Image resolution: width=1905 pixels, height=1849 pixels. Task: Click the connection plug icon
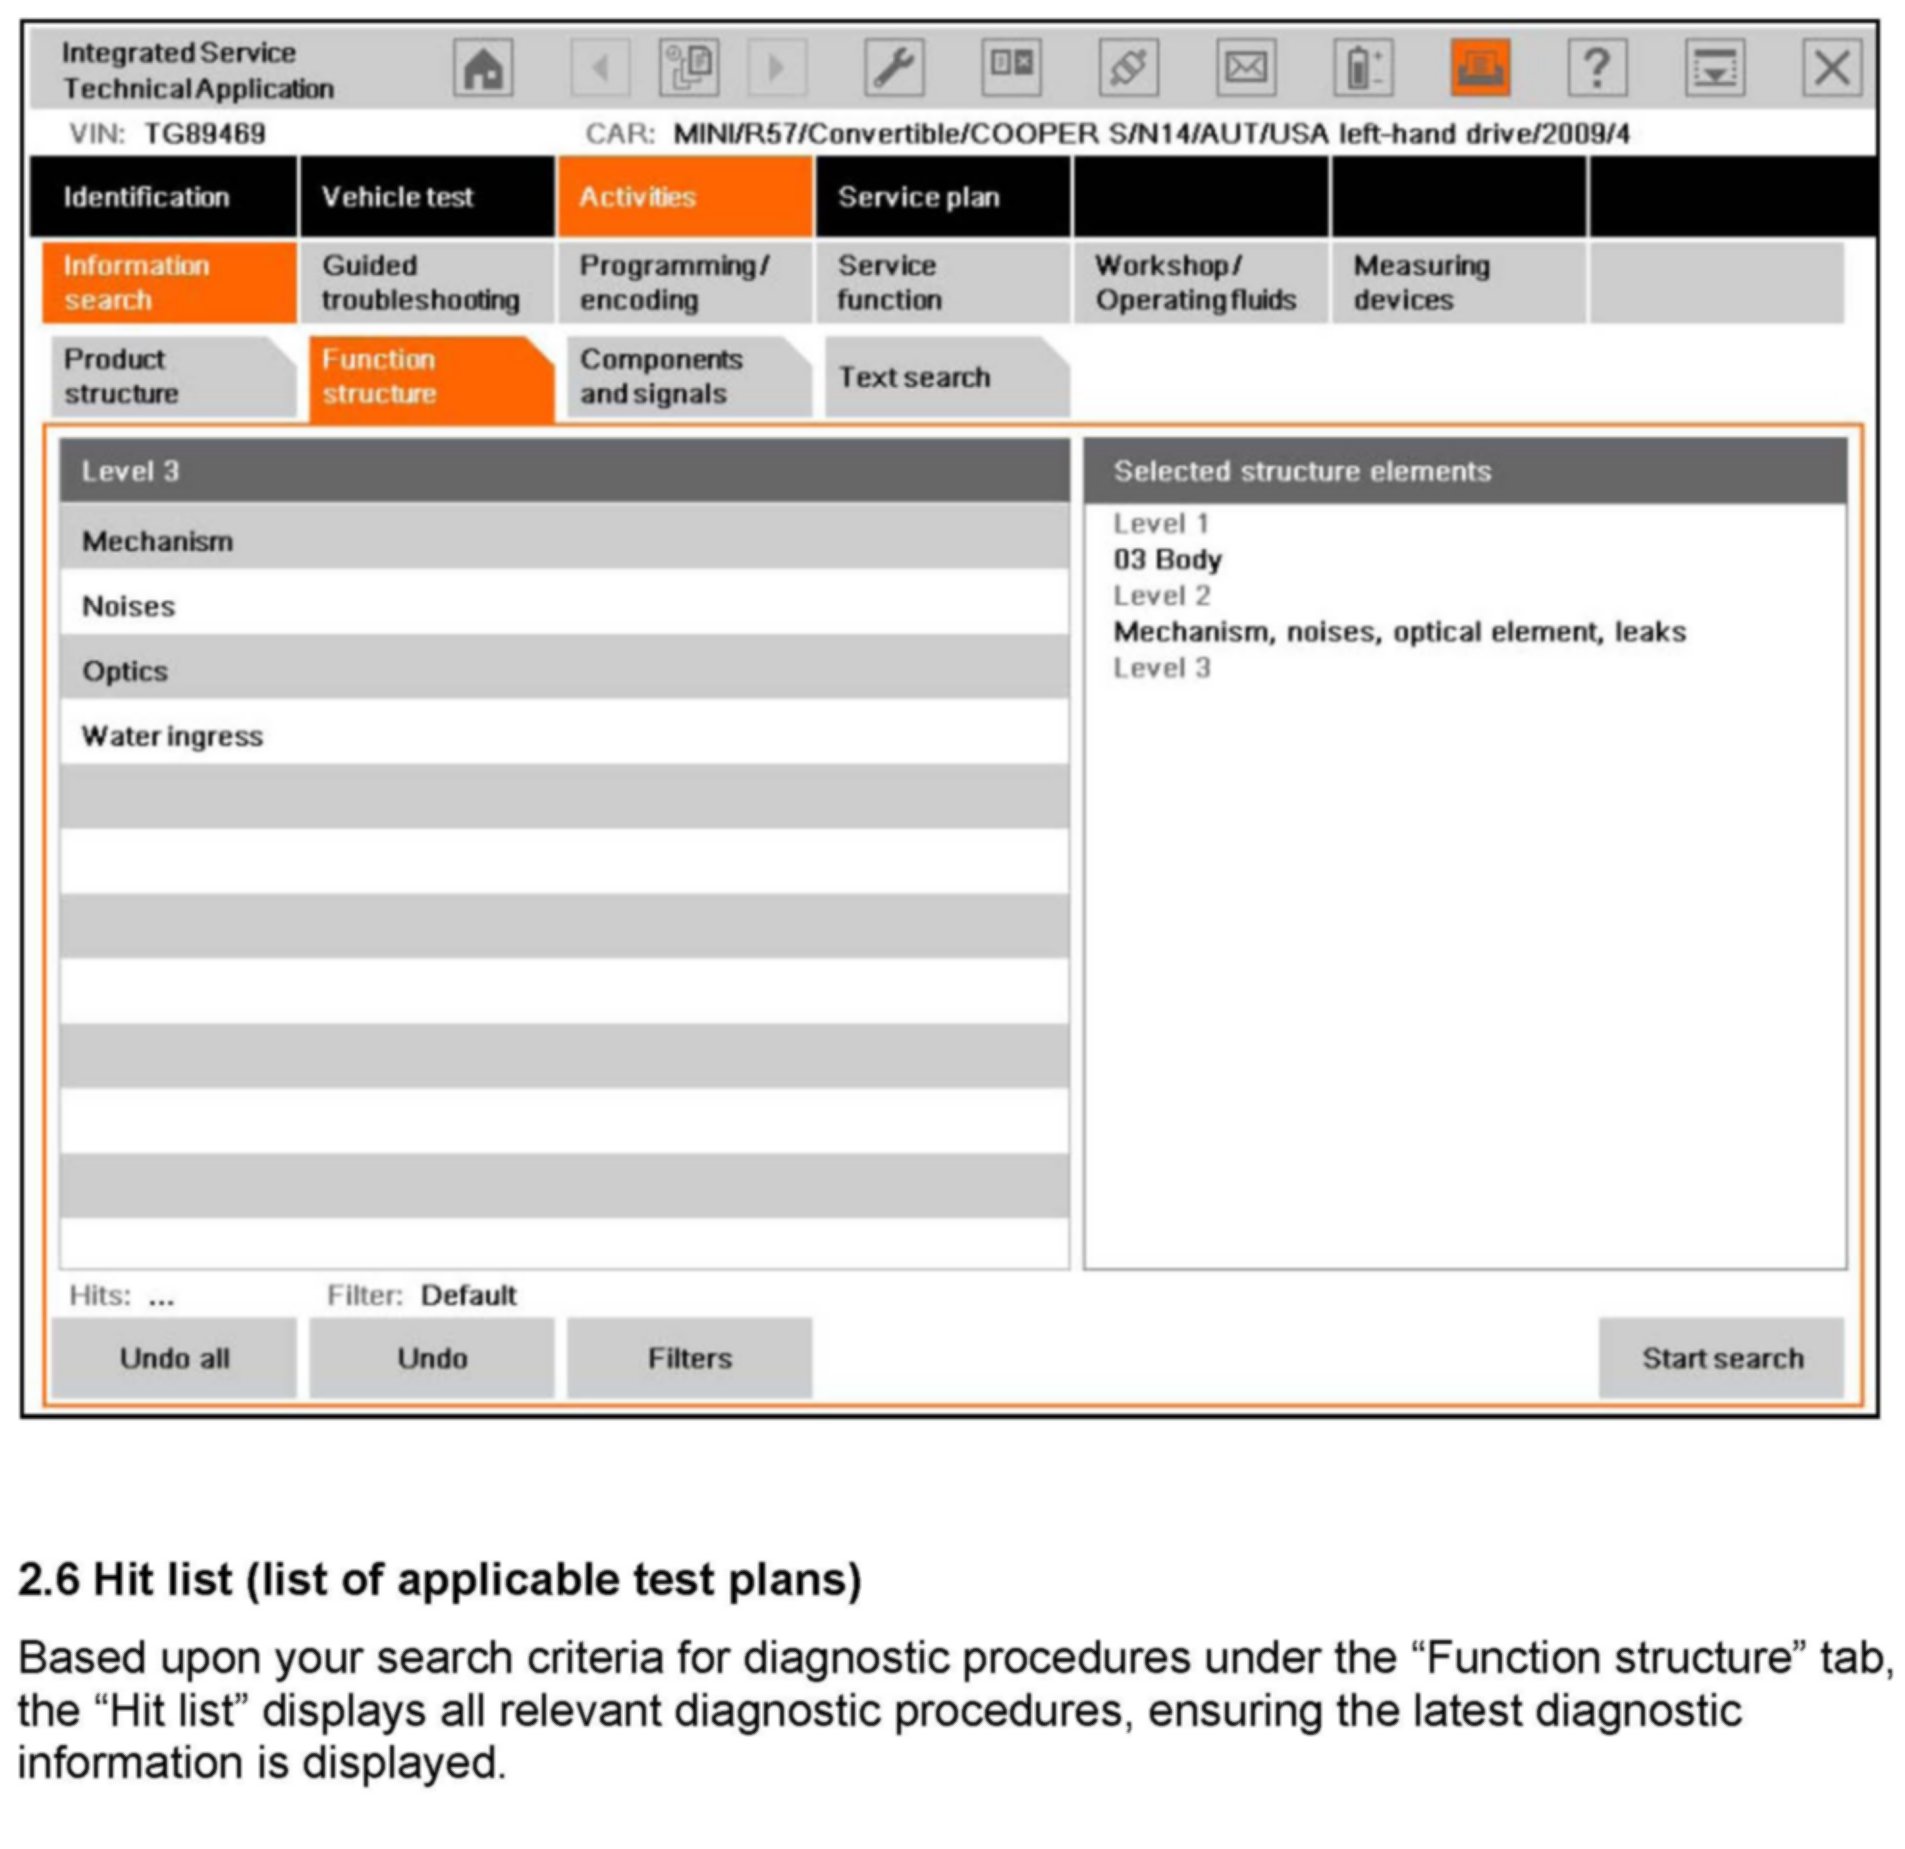pyautogui.click(x=1127, y=68)
